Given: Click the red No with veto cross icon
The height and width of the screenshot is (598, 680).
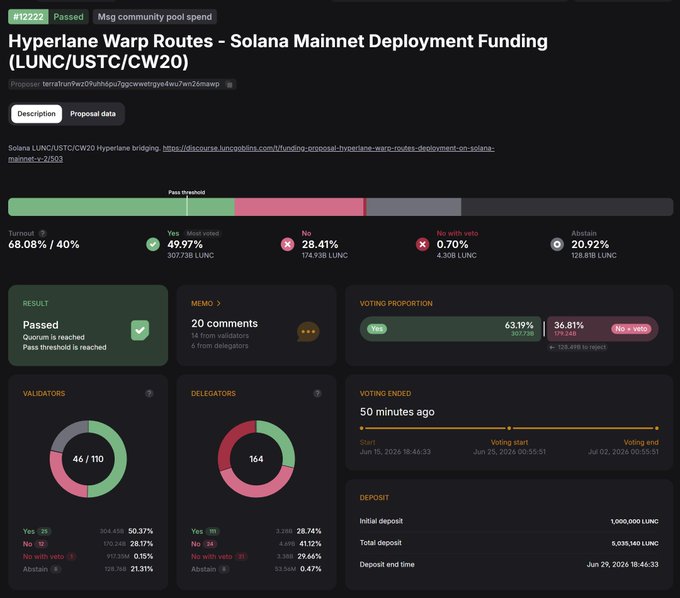Looking at the screenshot, I should tap(422, 244).
